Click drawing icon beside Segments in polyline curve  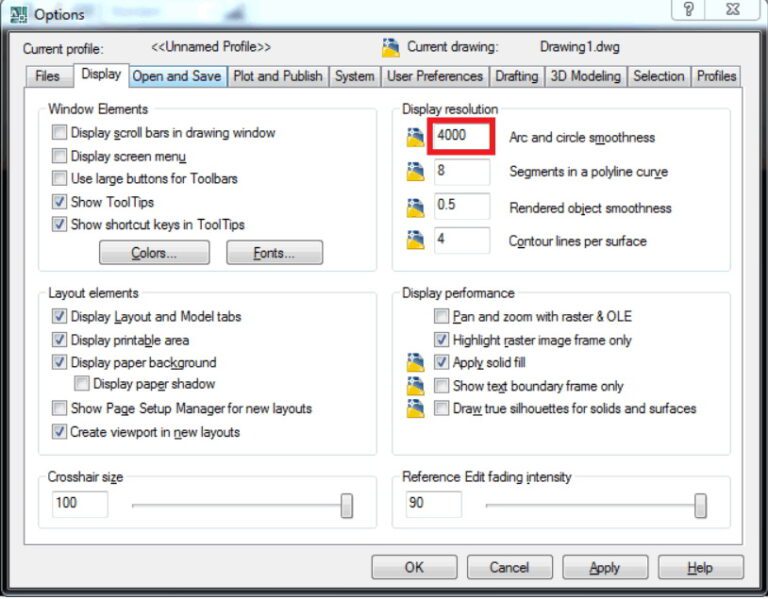click(415, 172)
